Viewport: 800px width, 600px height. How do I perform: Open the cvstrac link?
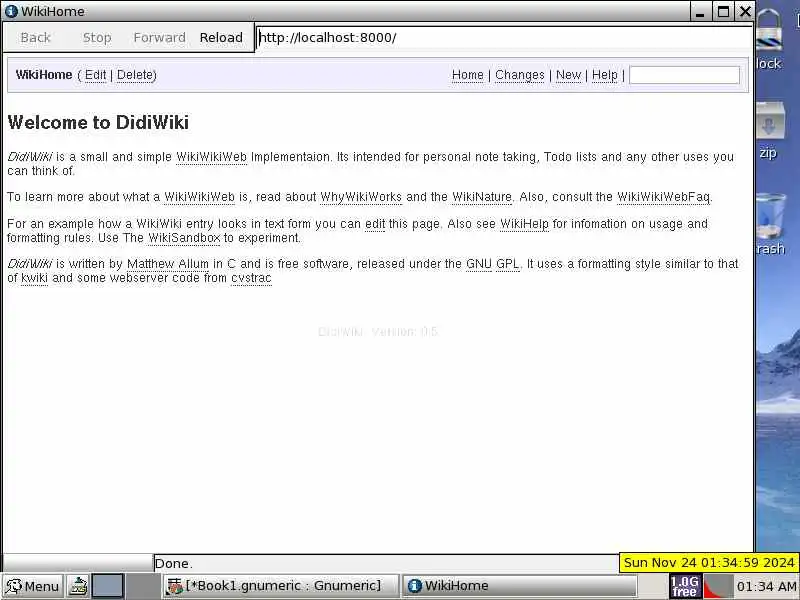click(x=251, y=278)
